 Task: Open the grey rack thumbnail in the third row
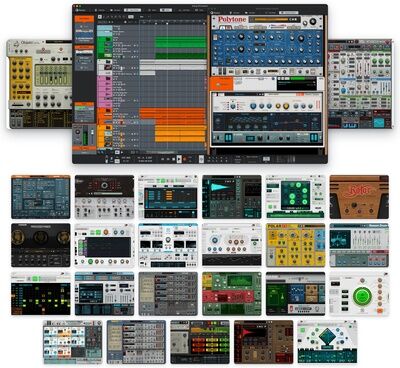point(168,294)
